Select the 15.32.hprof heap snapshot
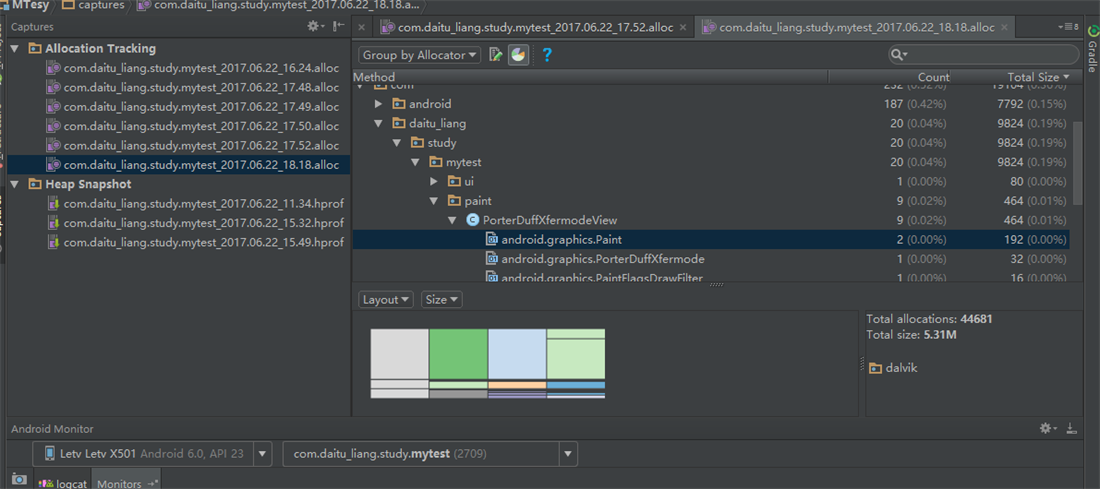Image resolution: width=1100 pixels, height=489 pixels. pyautogui.click(x=203, y=223)
